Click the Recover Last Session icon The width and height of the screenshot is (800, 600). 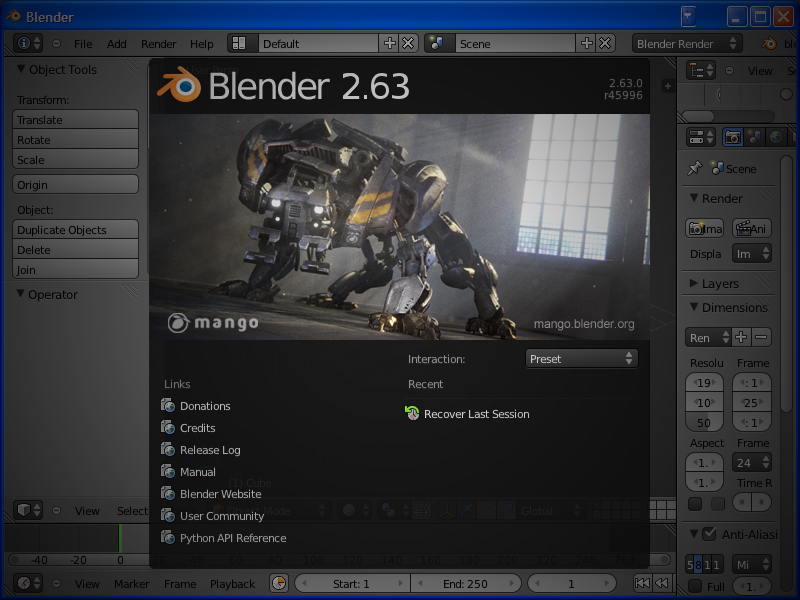pyautogui.click(x=412, y=413)
